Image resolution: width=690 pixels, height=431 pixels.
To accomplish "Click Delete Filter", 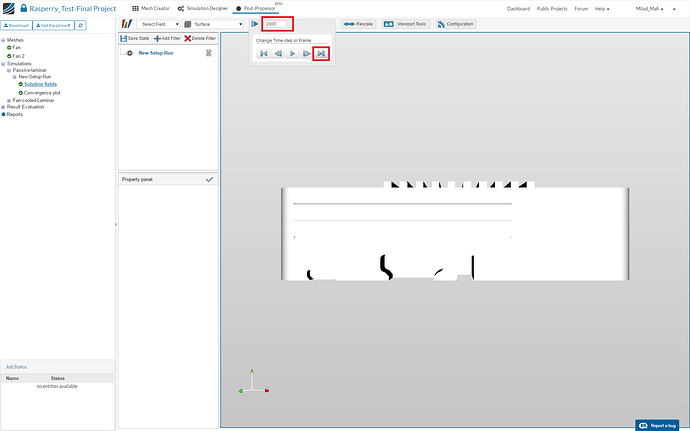I will [200, 39].
